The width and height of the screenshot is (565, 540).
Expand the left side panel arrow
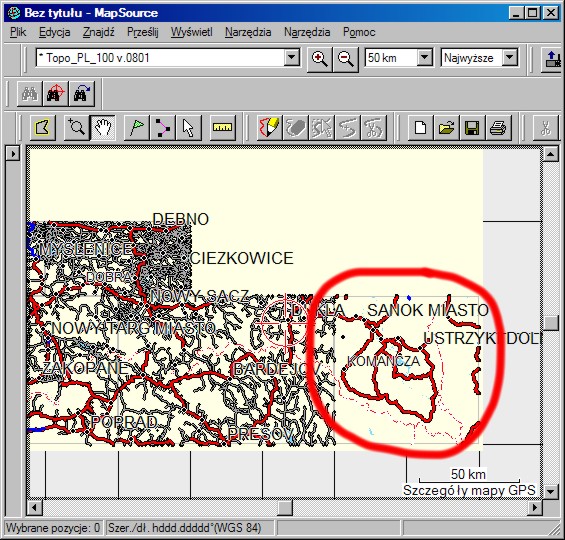point(13,154)
